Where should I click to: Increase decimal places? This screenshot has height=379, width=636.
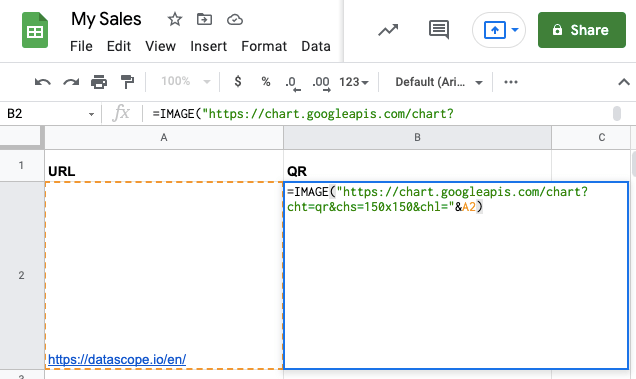[x=321, y=83]
